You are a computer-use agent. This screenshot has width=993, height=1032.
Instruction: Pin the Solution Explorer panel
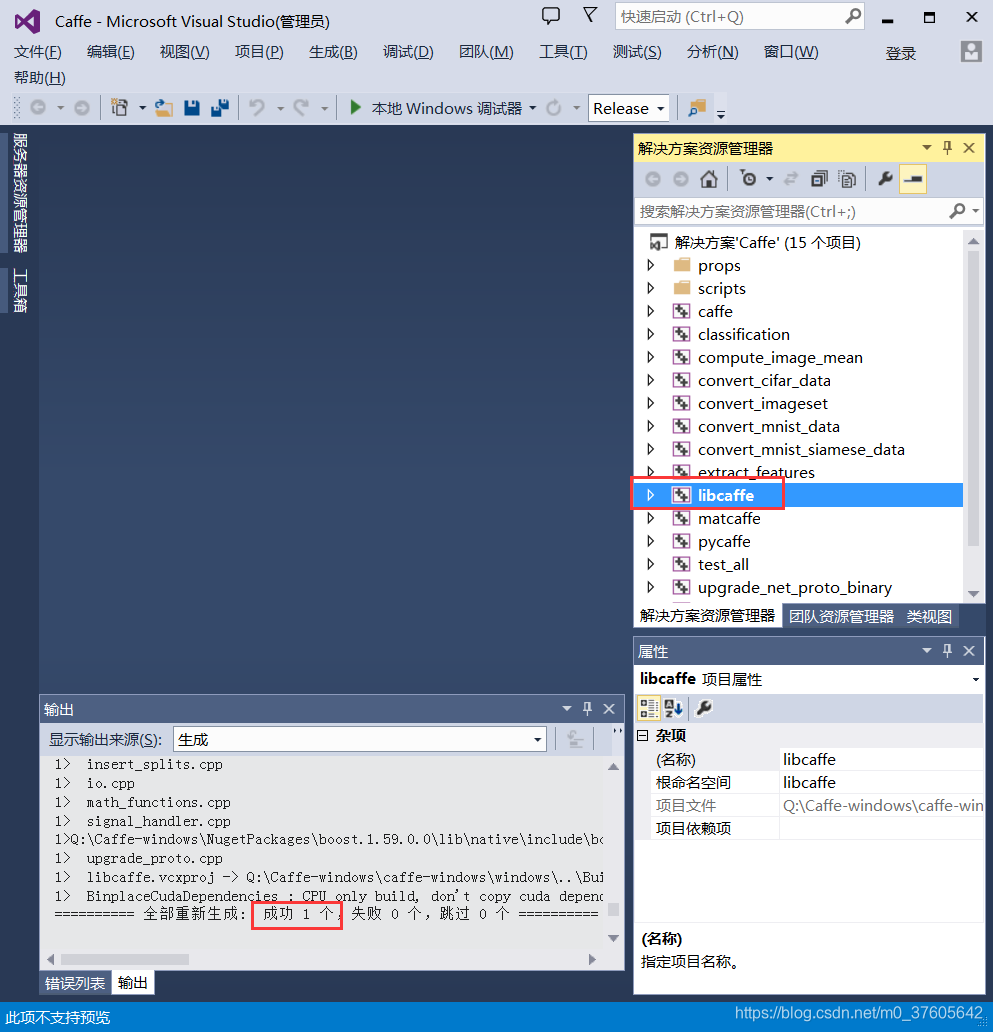coord(948,147)
